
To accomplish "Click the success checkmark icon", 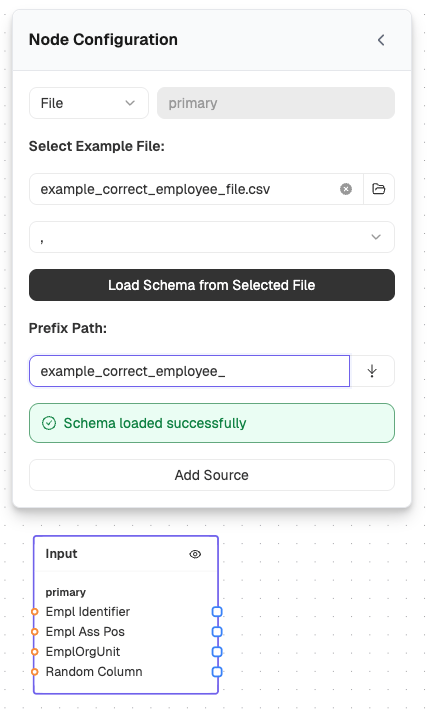I will click(x=49, y=423).
